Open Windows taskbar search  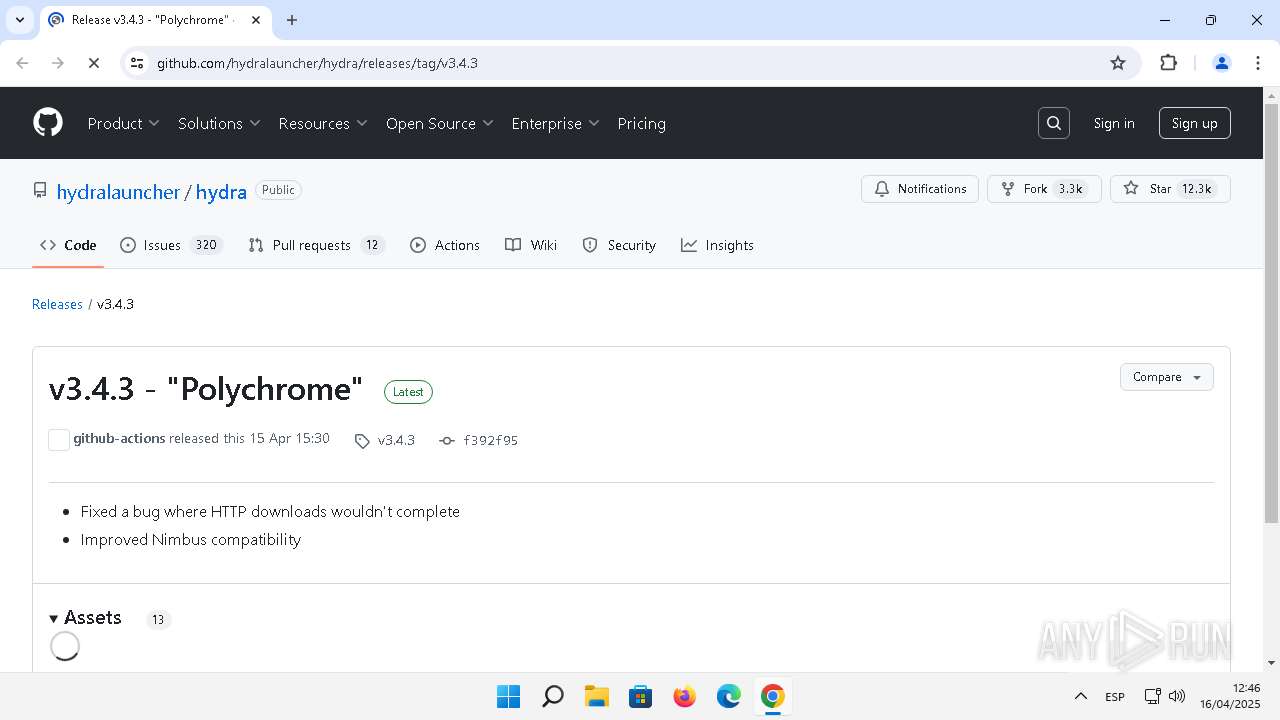[x=552, y=696]
